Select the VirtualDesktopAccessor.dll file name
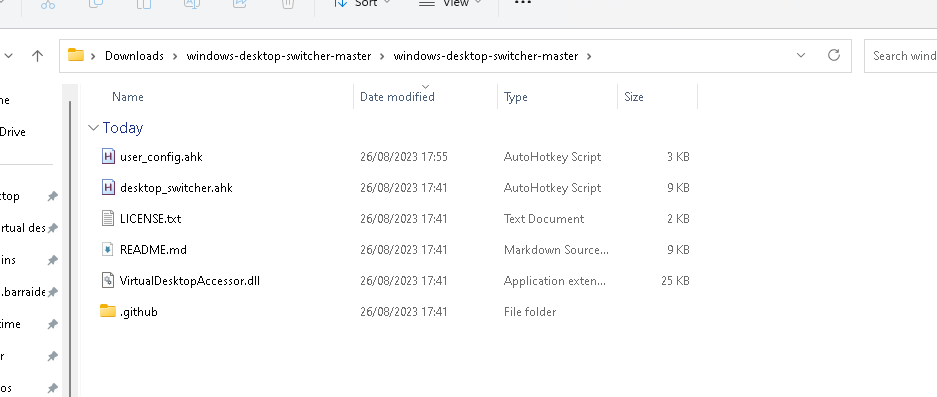This screenshot has width=937, height=397. [190, 281]
